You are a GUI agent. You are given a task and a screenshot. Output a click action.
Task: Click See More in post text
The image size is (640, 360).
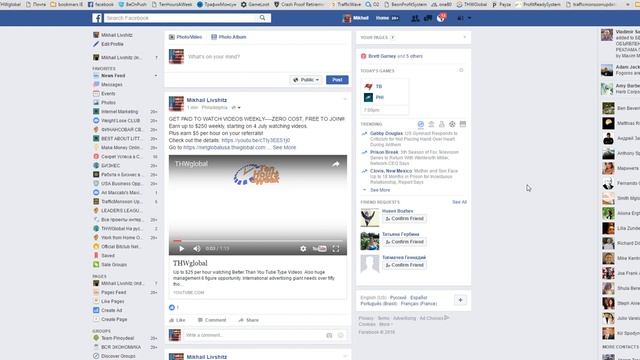284,147
